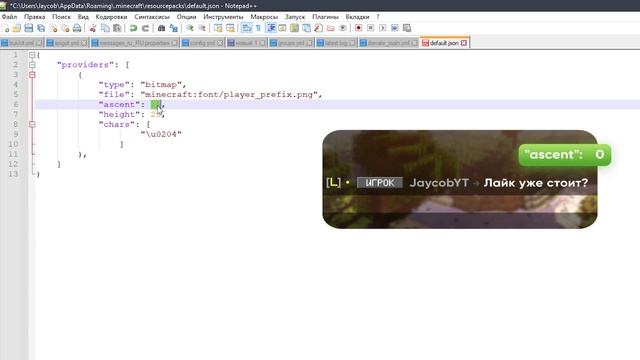Paste clipboard using the toolbar paste icon
Viewport: 640px width, 360px height.
(x=117, y=28)
